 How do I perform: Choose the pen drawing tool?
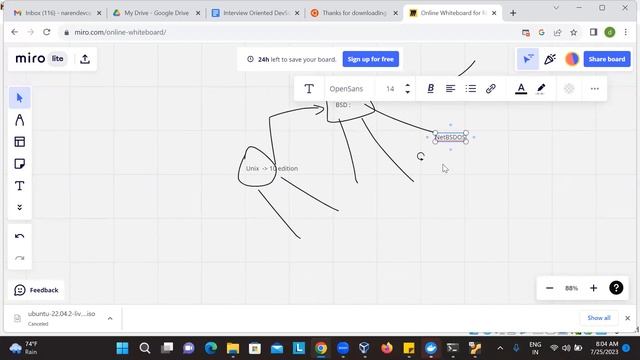20,120
